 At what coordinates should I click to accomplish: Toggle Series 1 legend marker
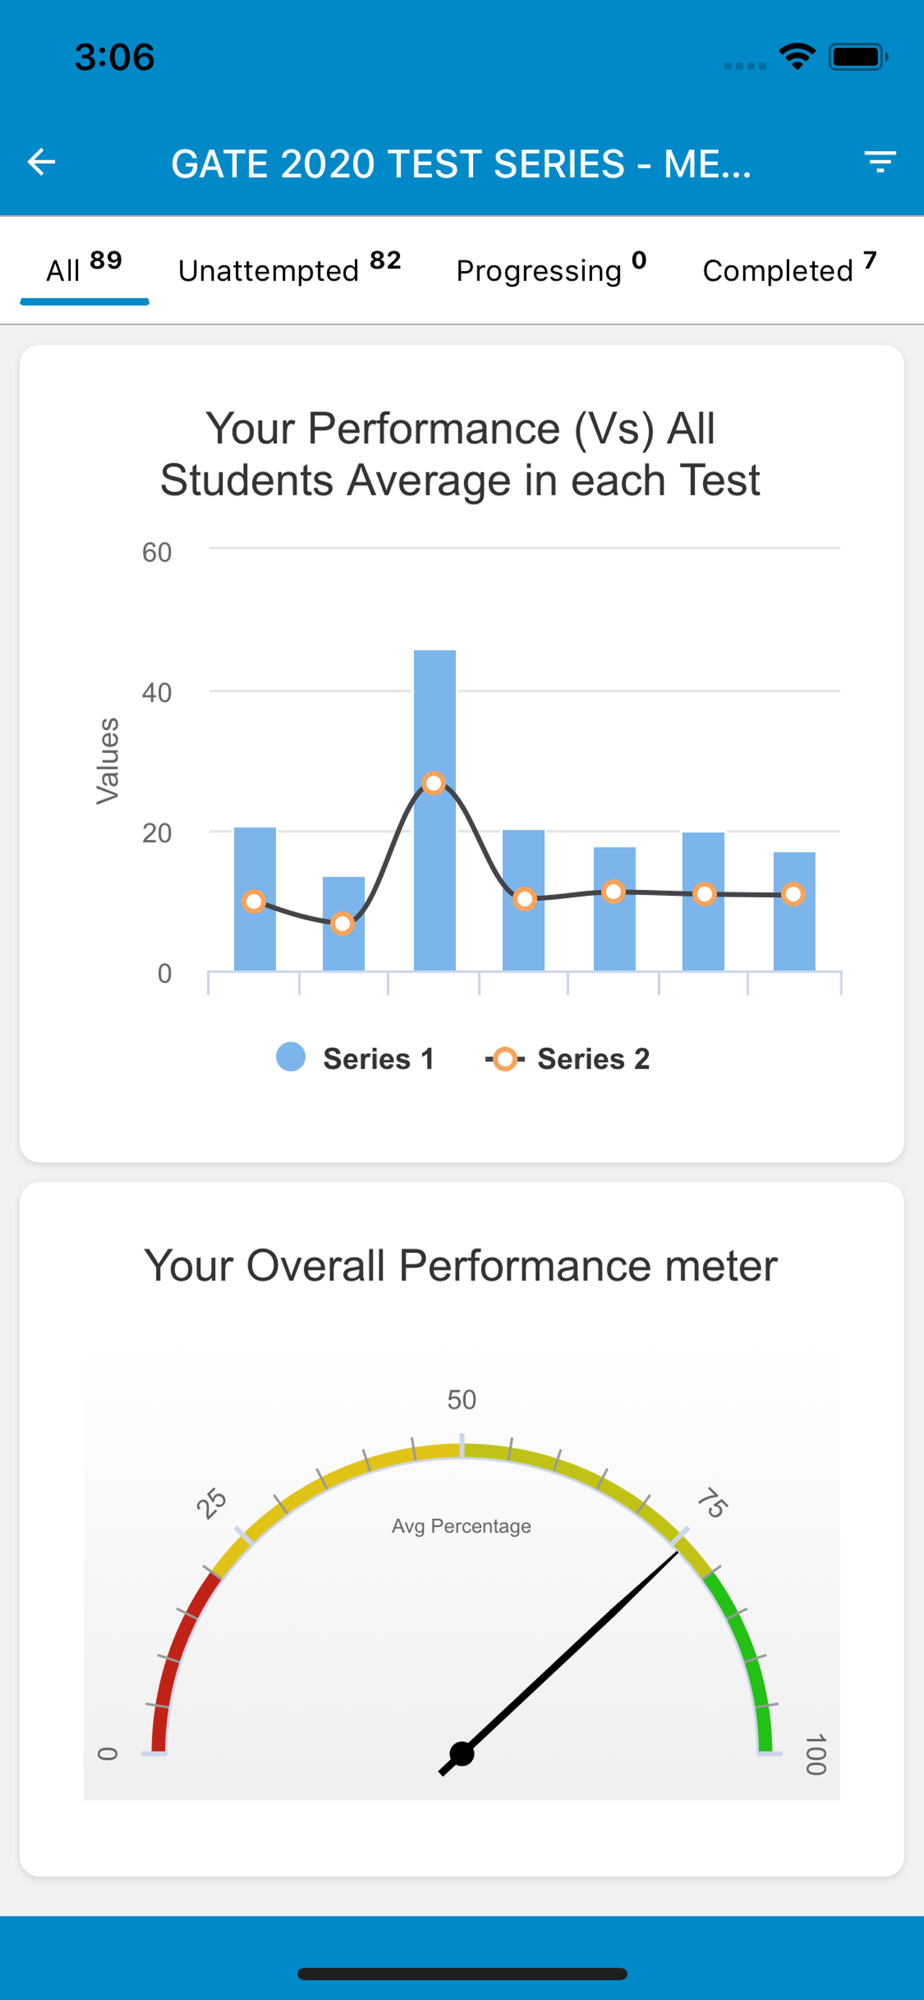click(291, 1057)
